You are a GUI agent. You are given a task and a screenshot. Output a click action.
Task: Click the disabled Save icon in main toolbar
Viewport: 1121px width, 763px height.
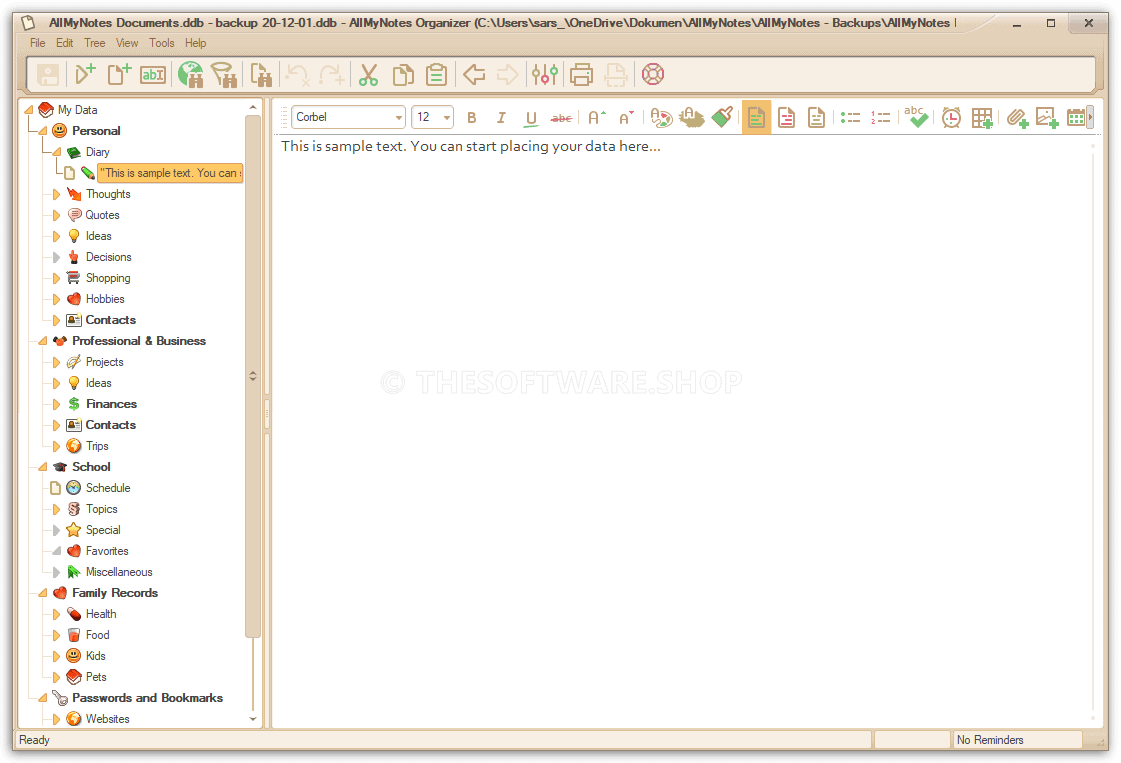pos(49,74)
